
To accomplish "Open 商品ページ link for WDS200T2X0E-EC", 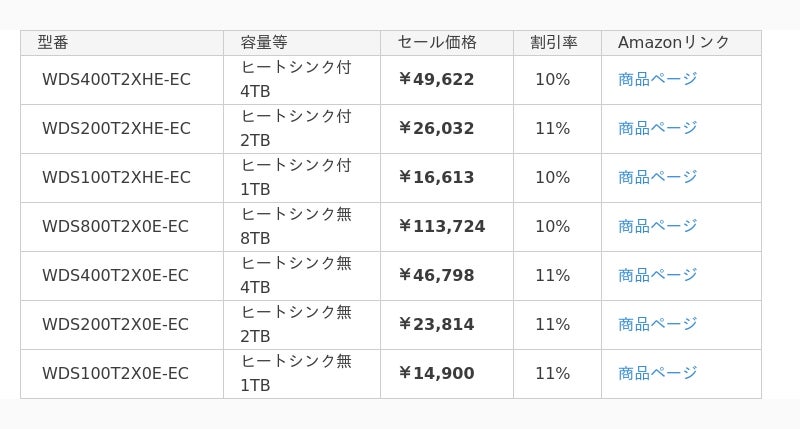I will pos(657,324).
